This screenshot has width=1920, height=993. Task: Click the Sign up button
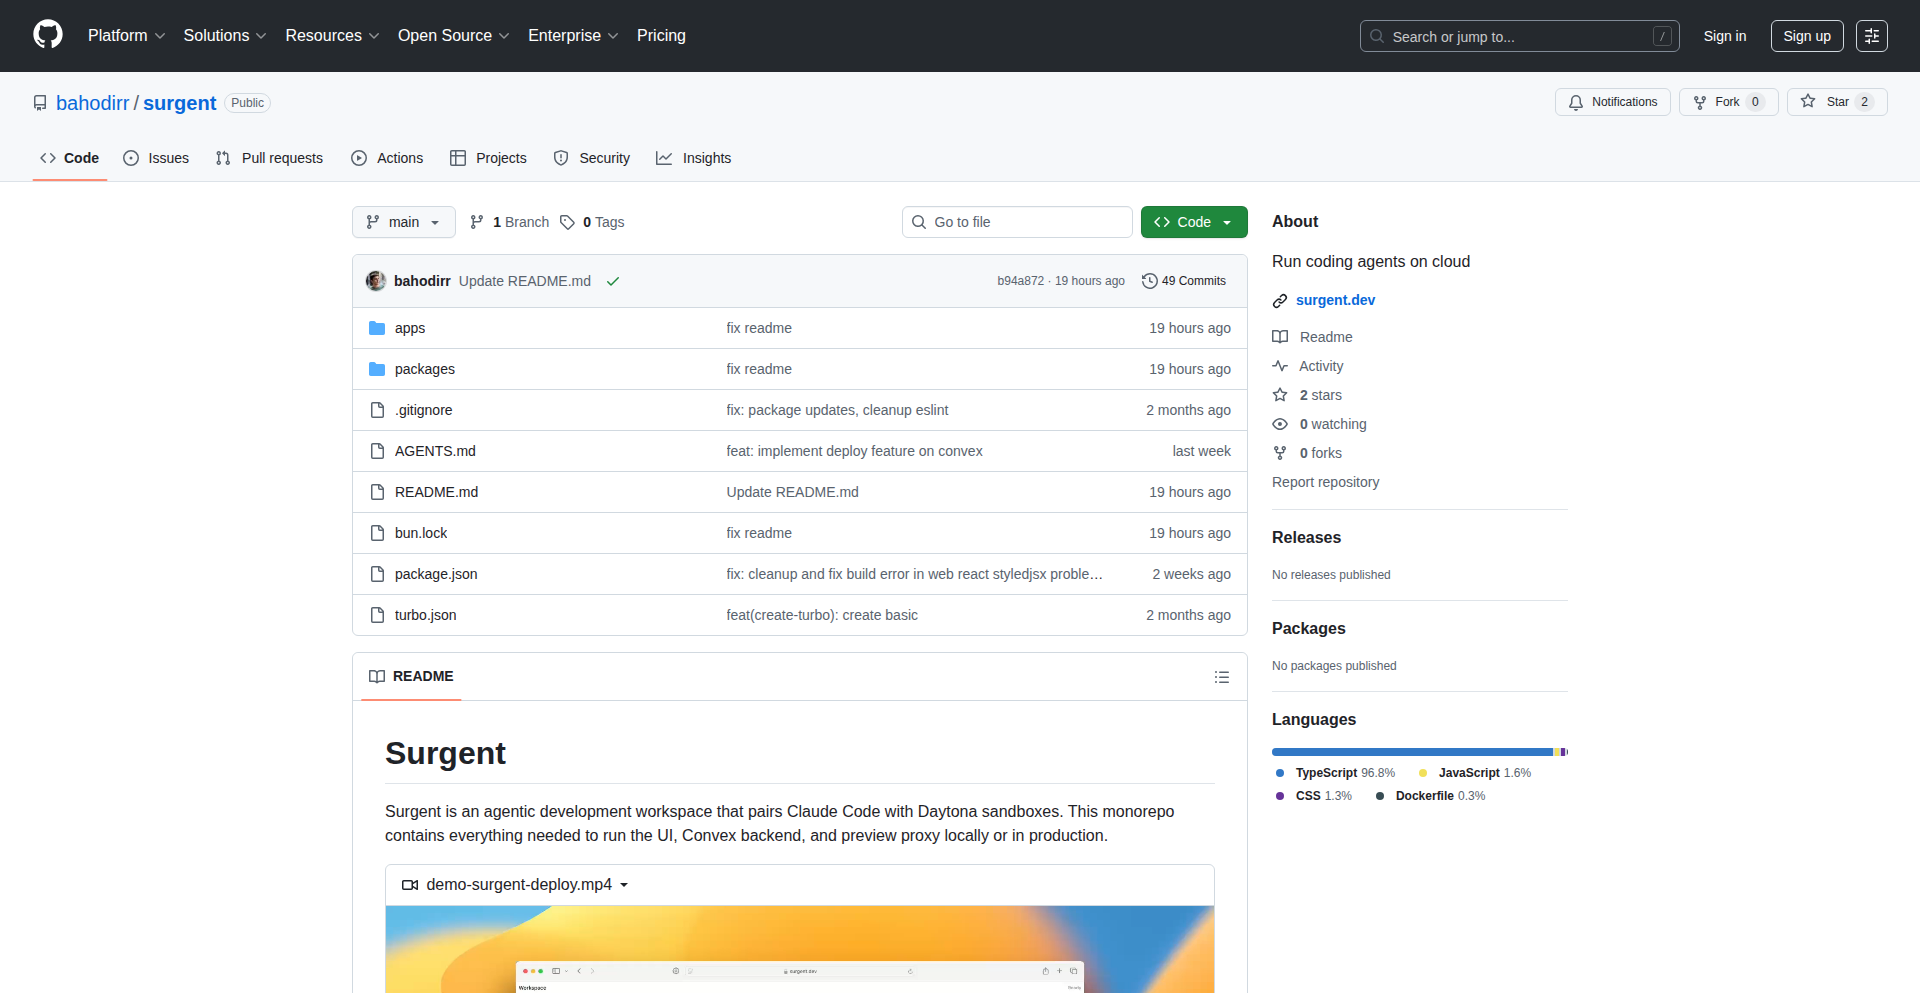[1806, 36]
